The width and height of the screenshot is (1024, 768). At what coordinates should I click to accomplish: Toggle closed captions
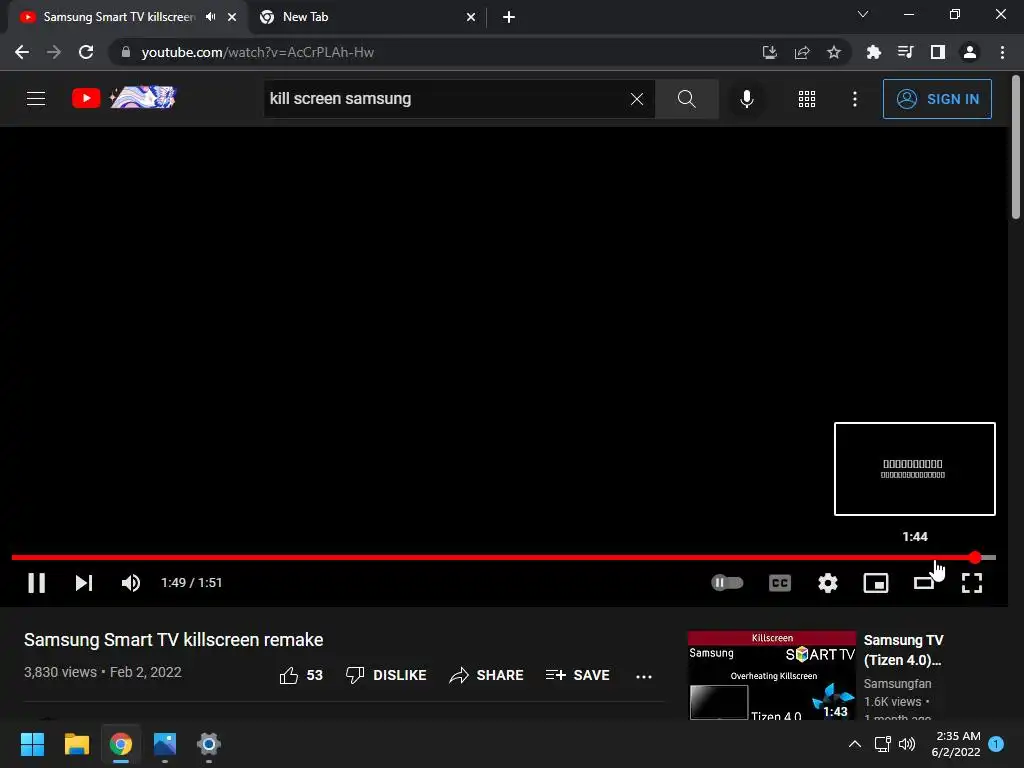coord(780,583)
